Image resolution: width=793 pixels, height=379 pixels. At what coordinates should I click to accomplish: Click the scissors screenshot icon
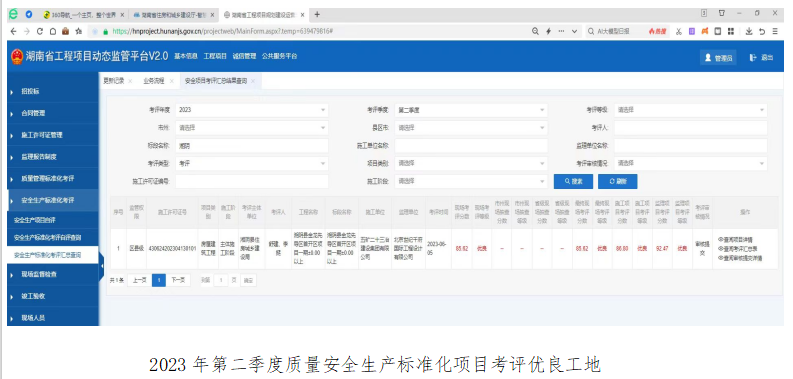(x=679, y=31)
